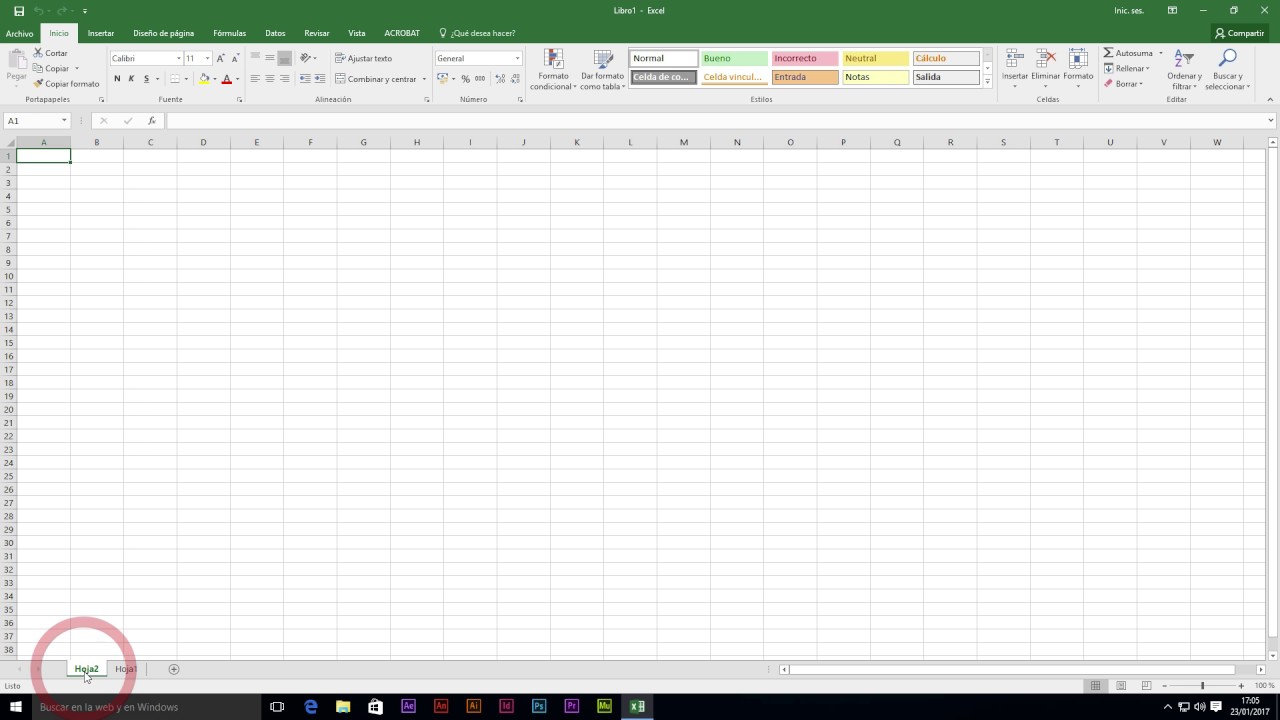
Task: Click Ajustar texto wrap button
Action: click(363, 58)
